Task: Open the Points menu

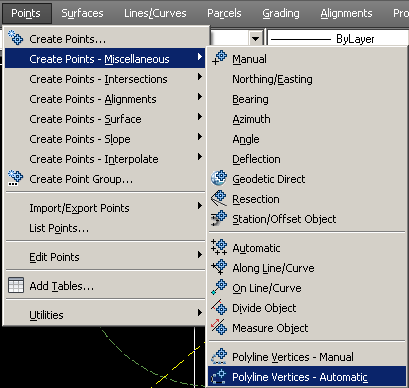Action: (26, 13)
